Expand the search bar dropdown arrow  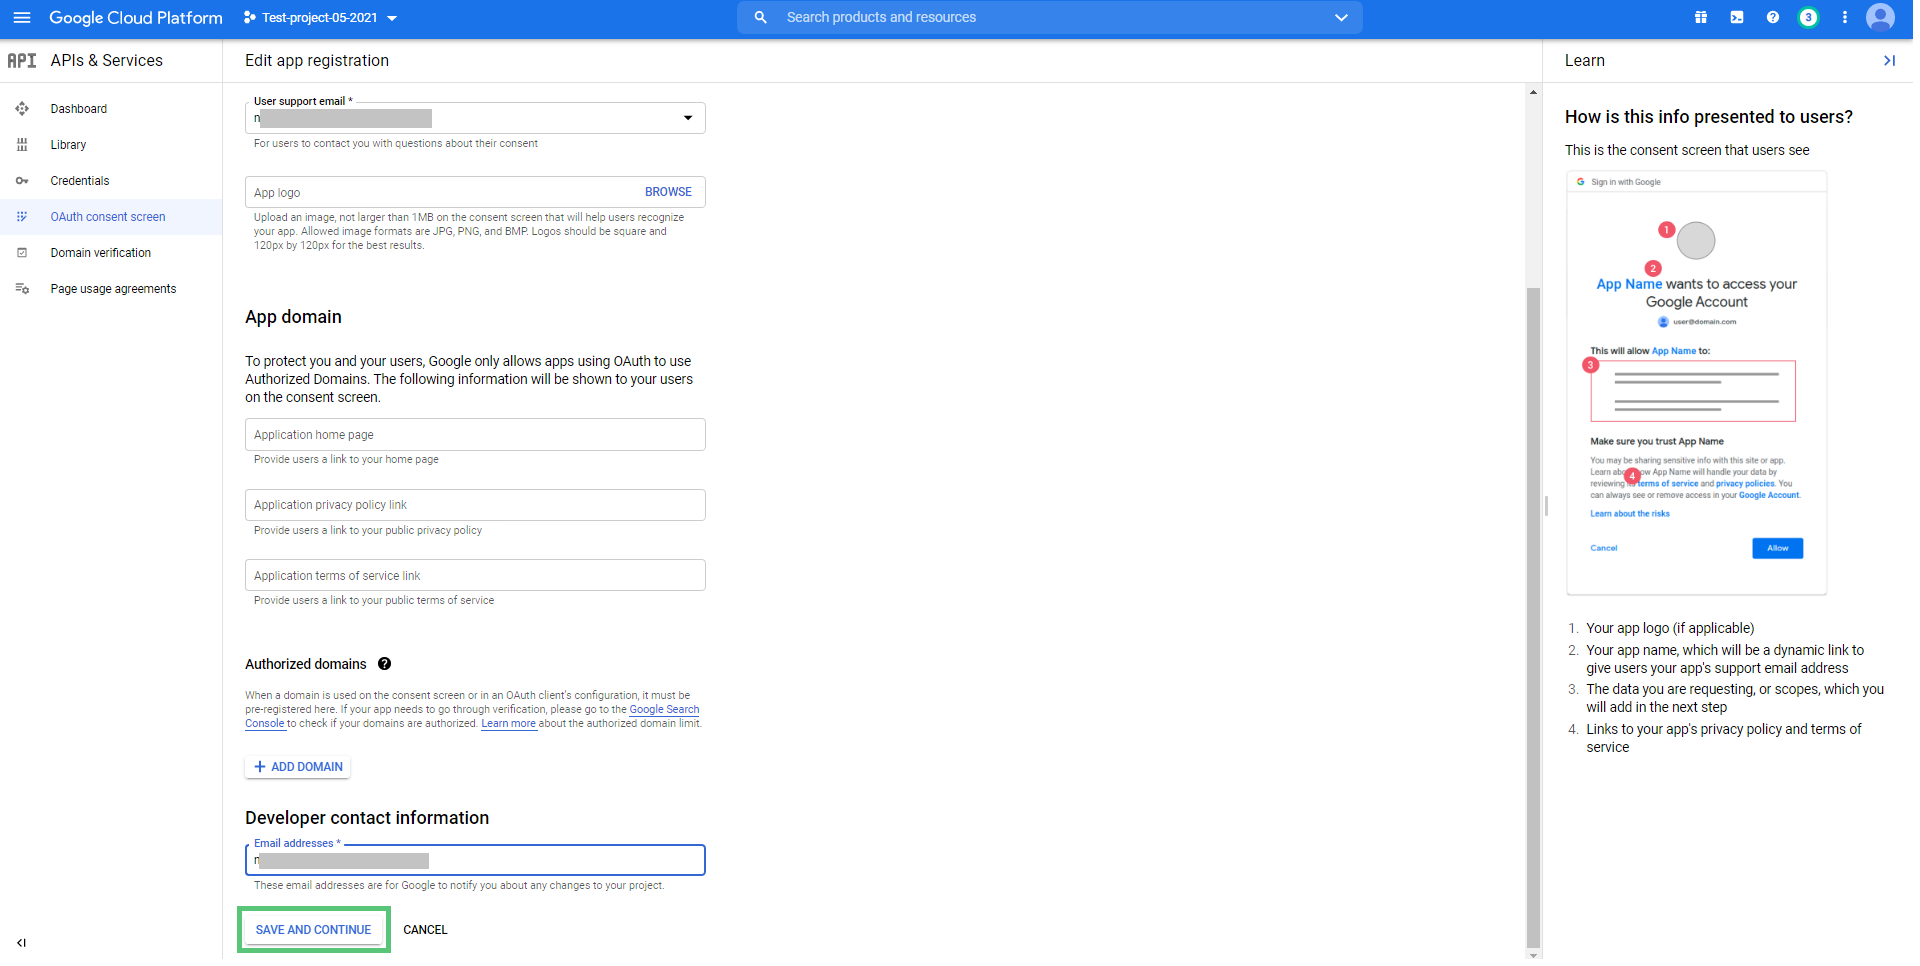click(x=1341, y=18)
